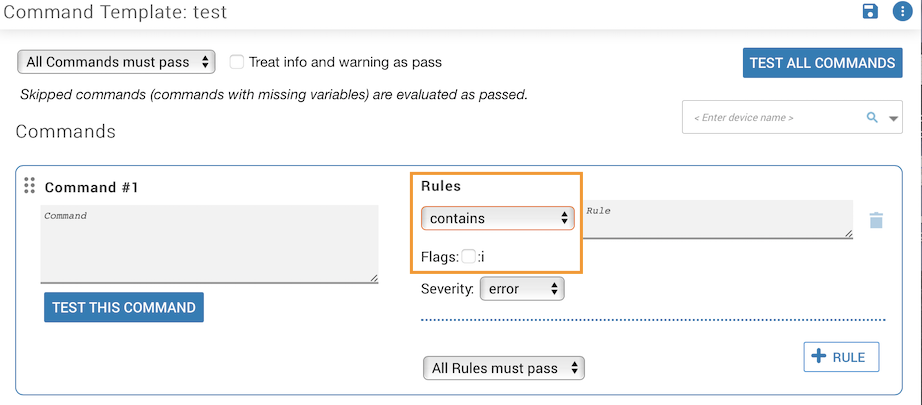
Task: Open the All Rules must pass dropdown
Action: (x=503, y=368)
